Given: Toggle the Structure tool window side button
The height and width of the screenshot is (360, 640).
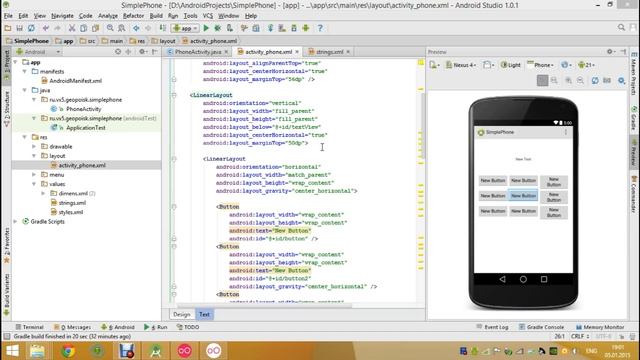Looking at the screenshot, I should point(7,108).
